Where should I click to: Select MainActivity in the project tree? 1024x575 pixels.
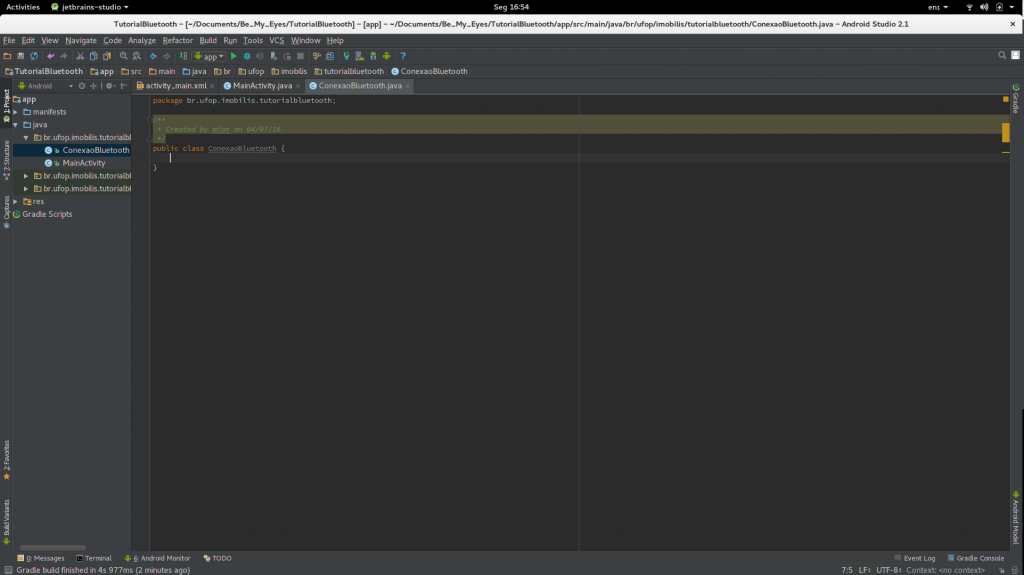84,163
